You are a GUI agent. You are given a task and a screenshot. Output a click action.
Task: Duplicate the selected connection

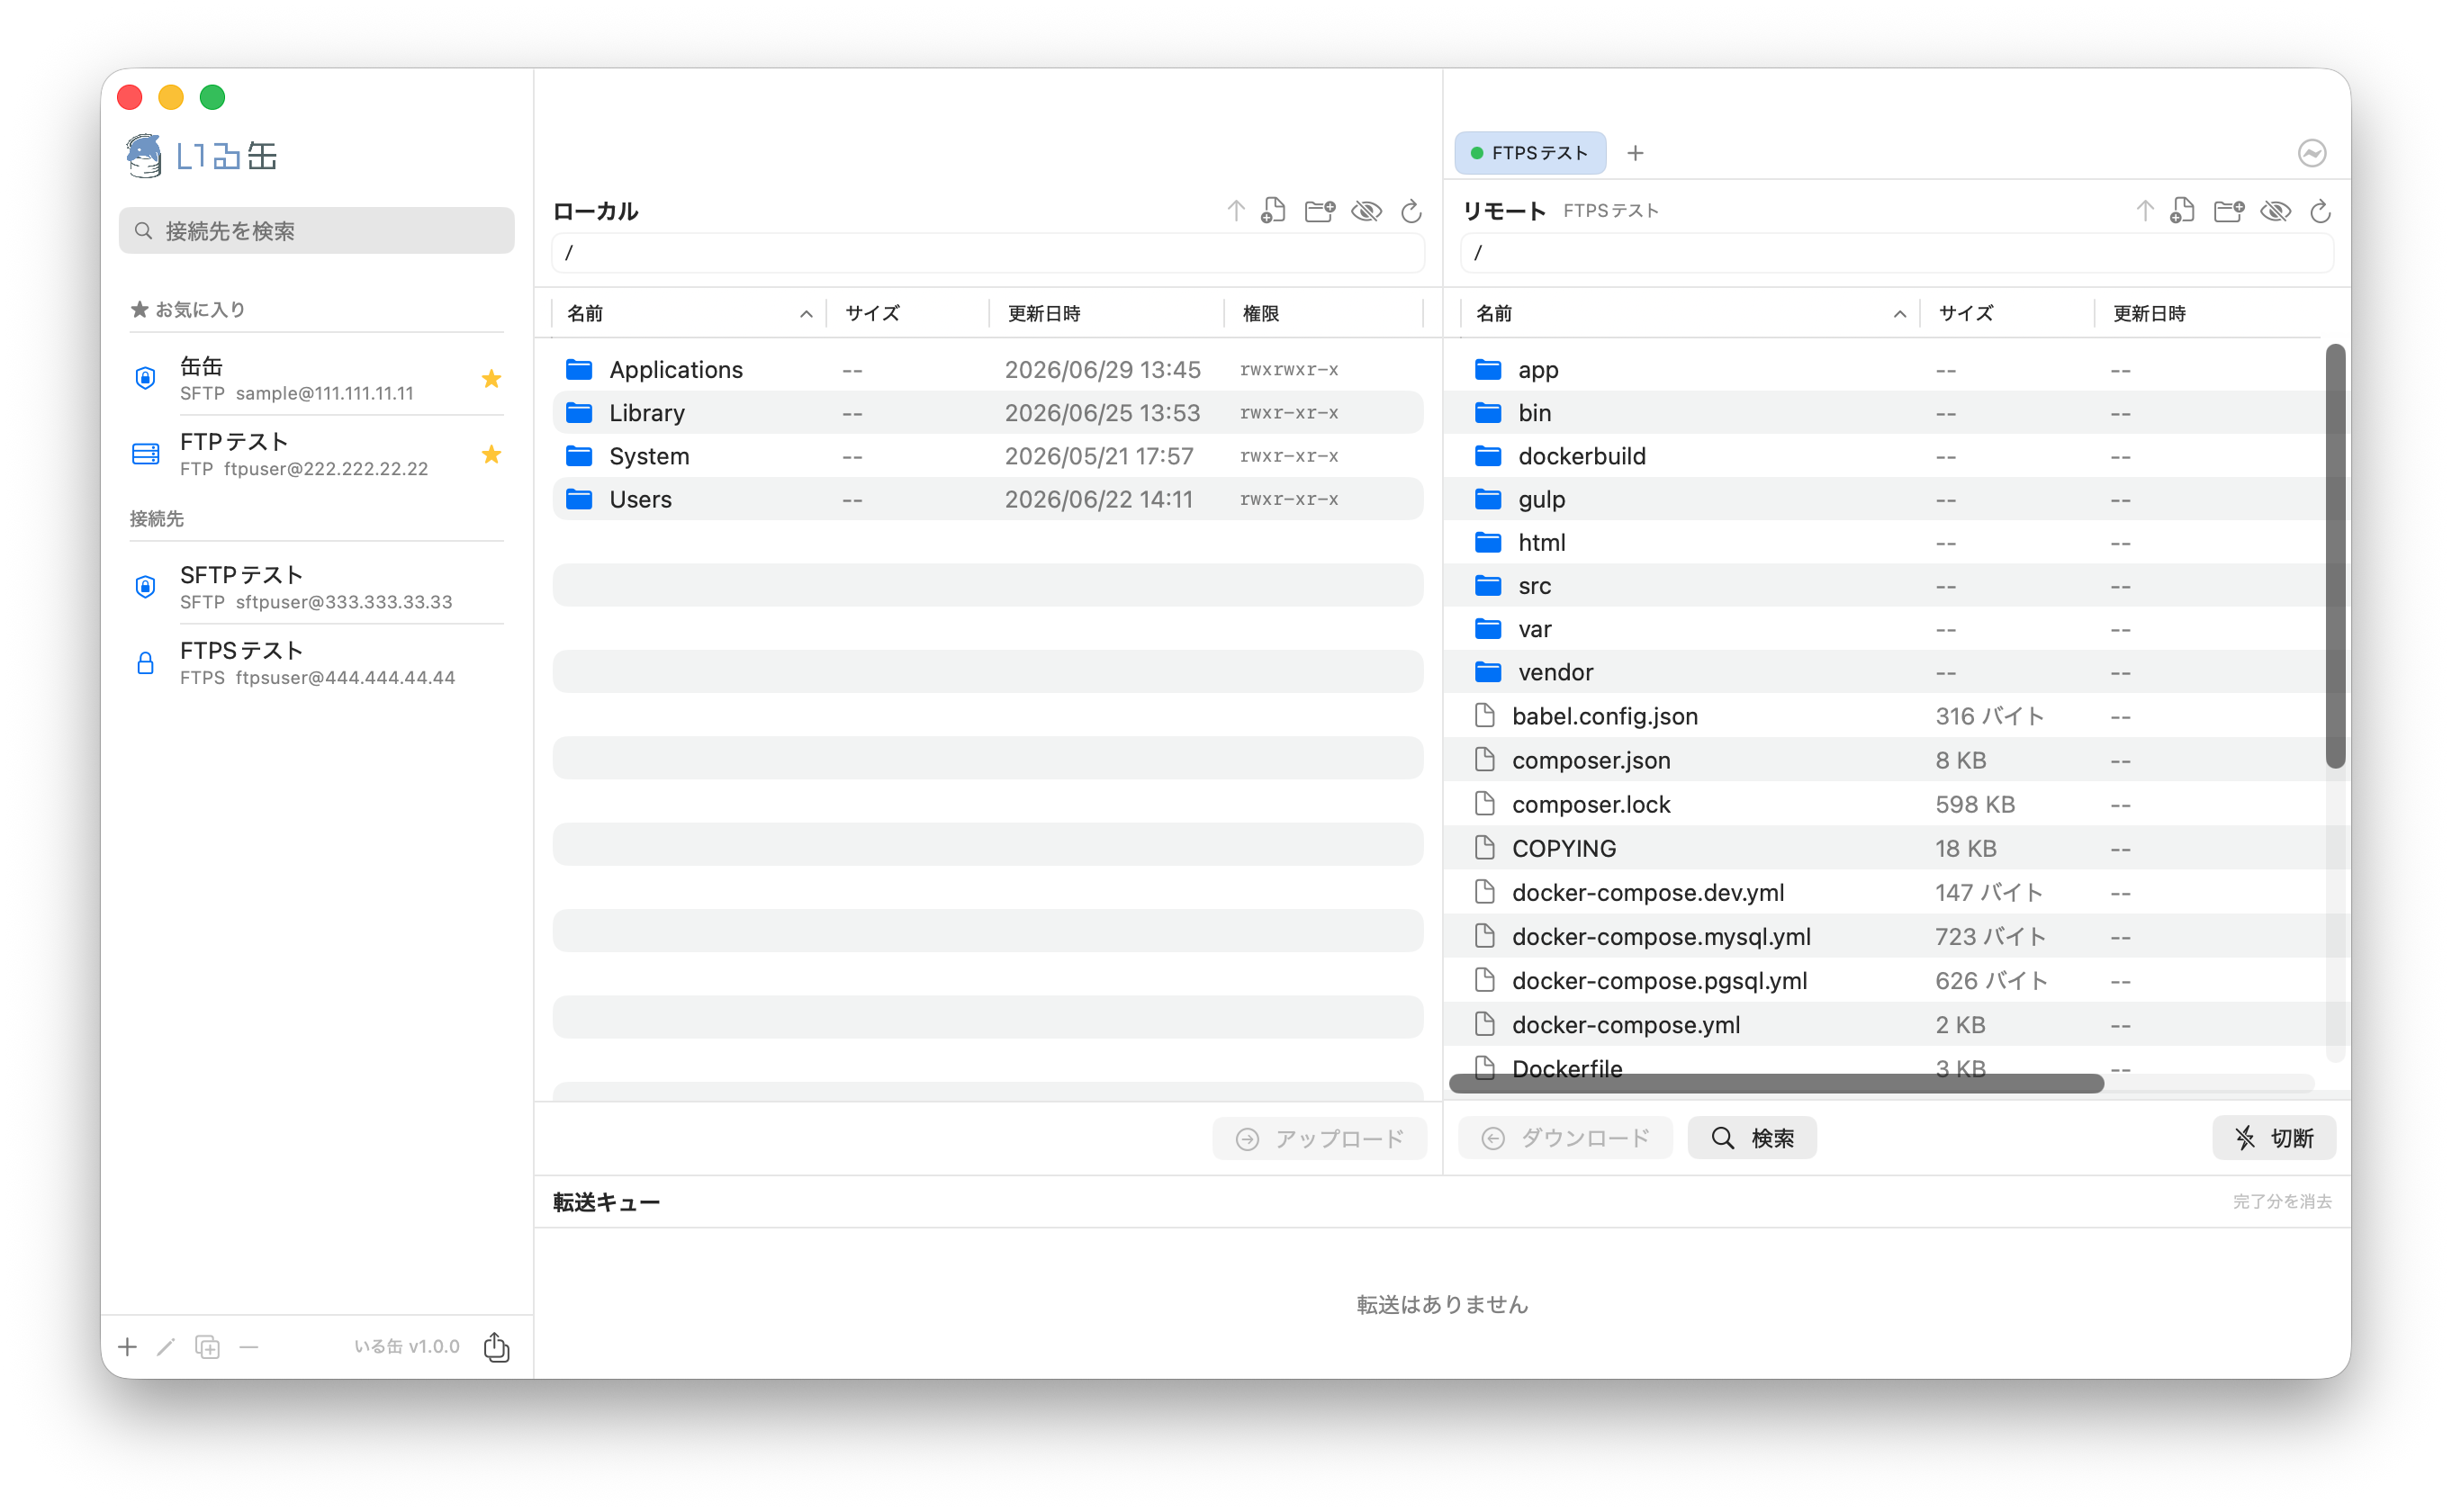coord(207,1347)
